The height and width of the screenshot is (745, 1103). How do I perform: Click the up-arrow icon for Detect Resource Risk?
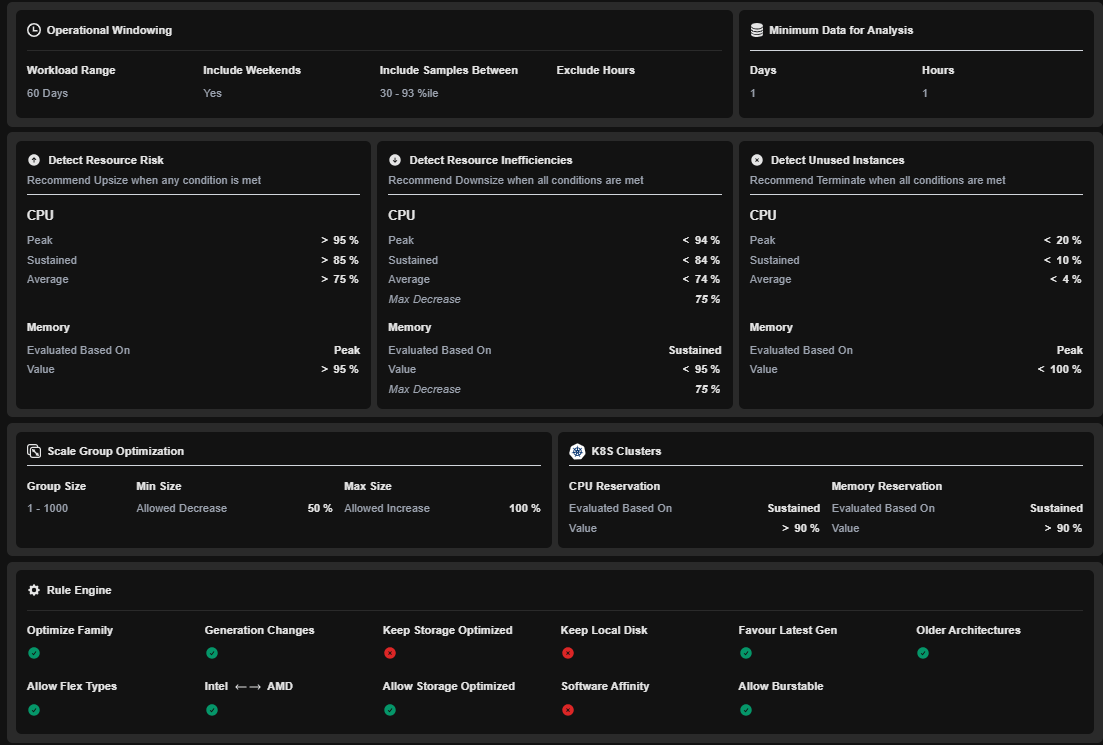click(x=34, y=160)
